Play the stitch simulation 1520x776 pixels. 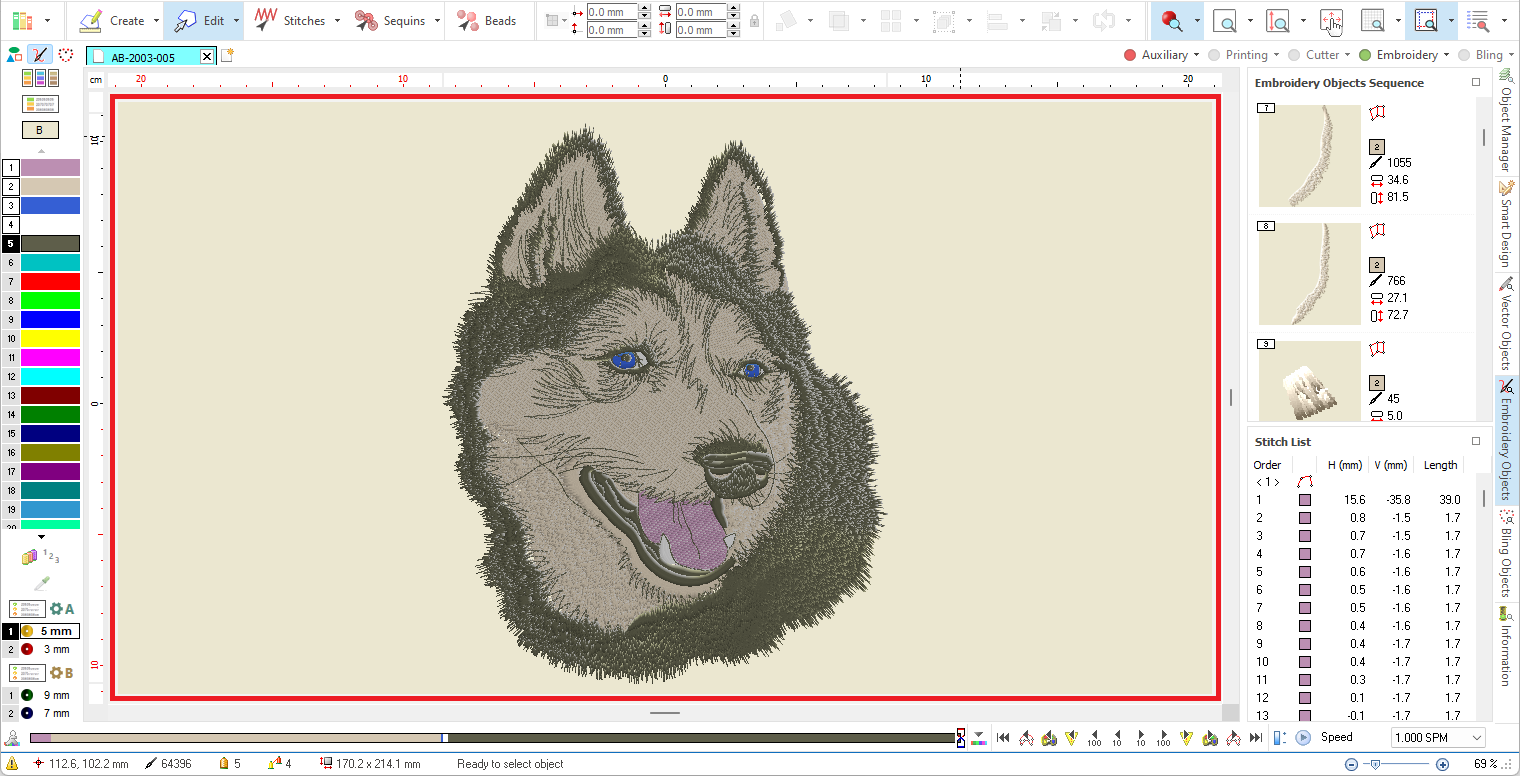tap(1303, 738)
